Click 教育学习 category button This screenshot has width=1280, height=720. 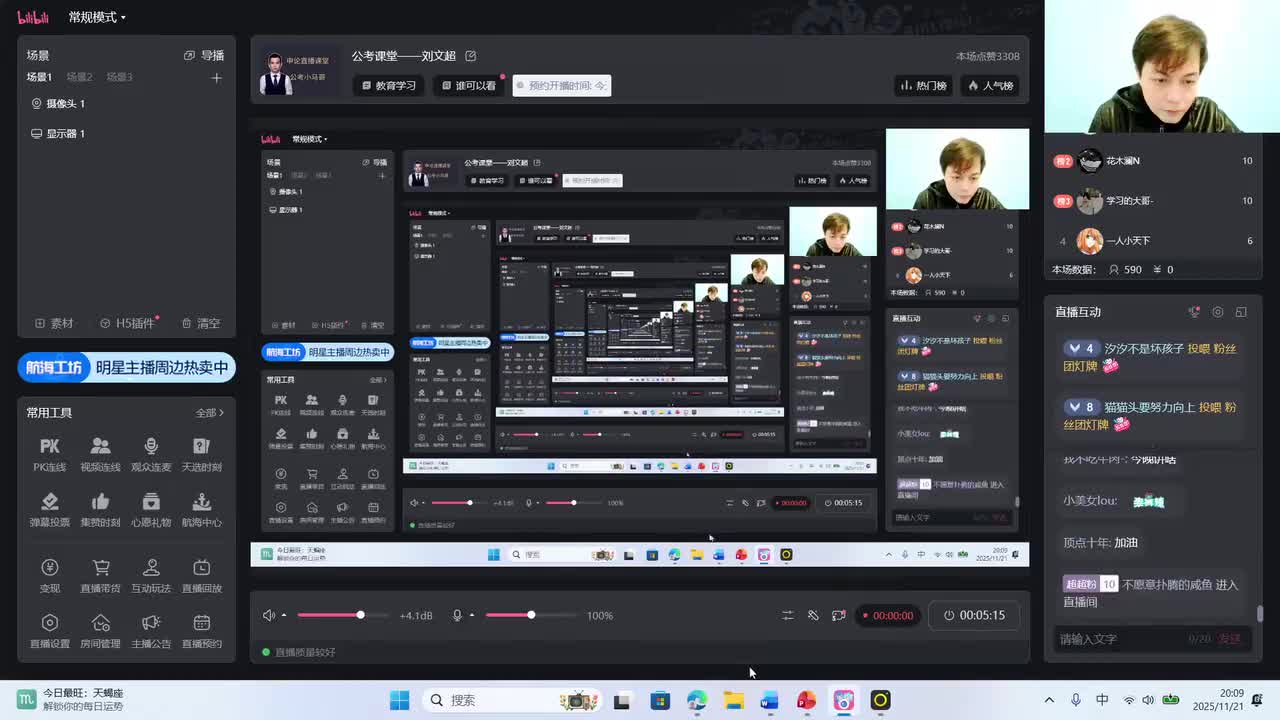pyautogui.click(x=389, y=86)
